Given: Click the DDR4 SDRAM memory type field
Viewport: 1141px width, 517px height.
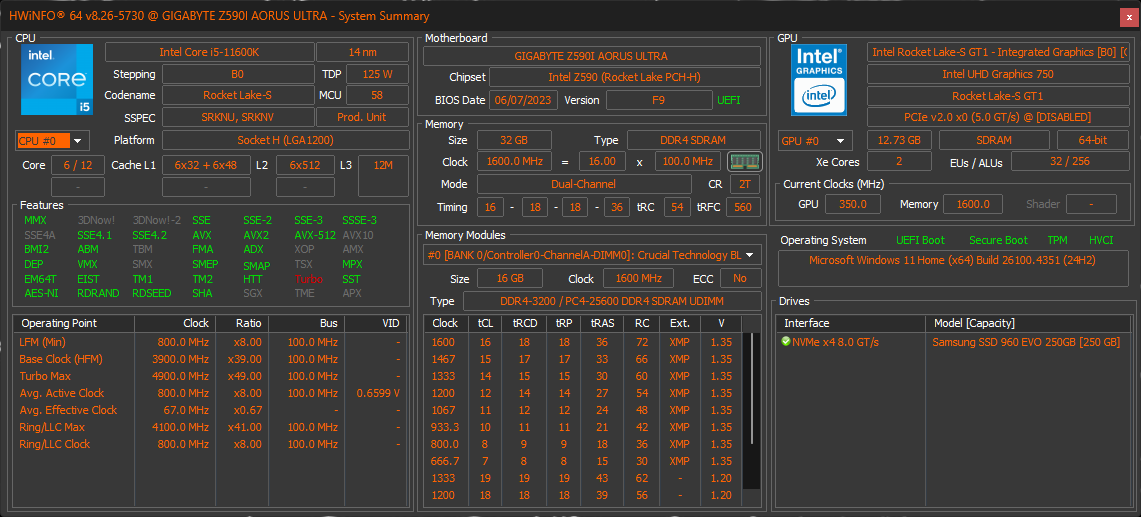Looking at the screenshot, I should (694, 140).
